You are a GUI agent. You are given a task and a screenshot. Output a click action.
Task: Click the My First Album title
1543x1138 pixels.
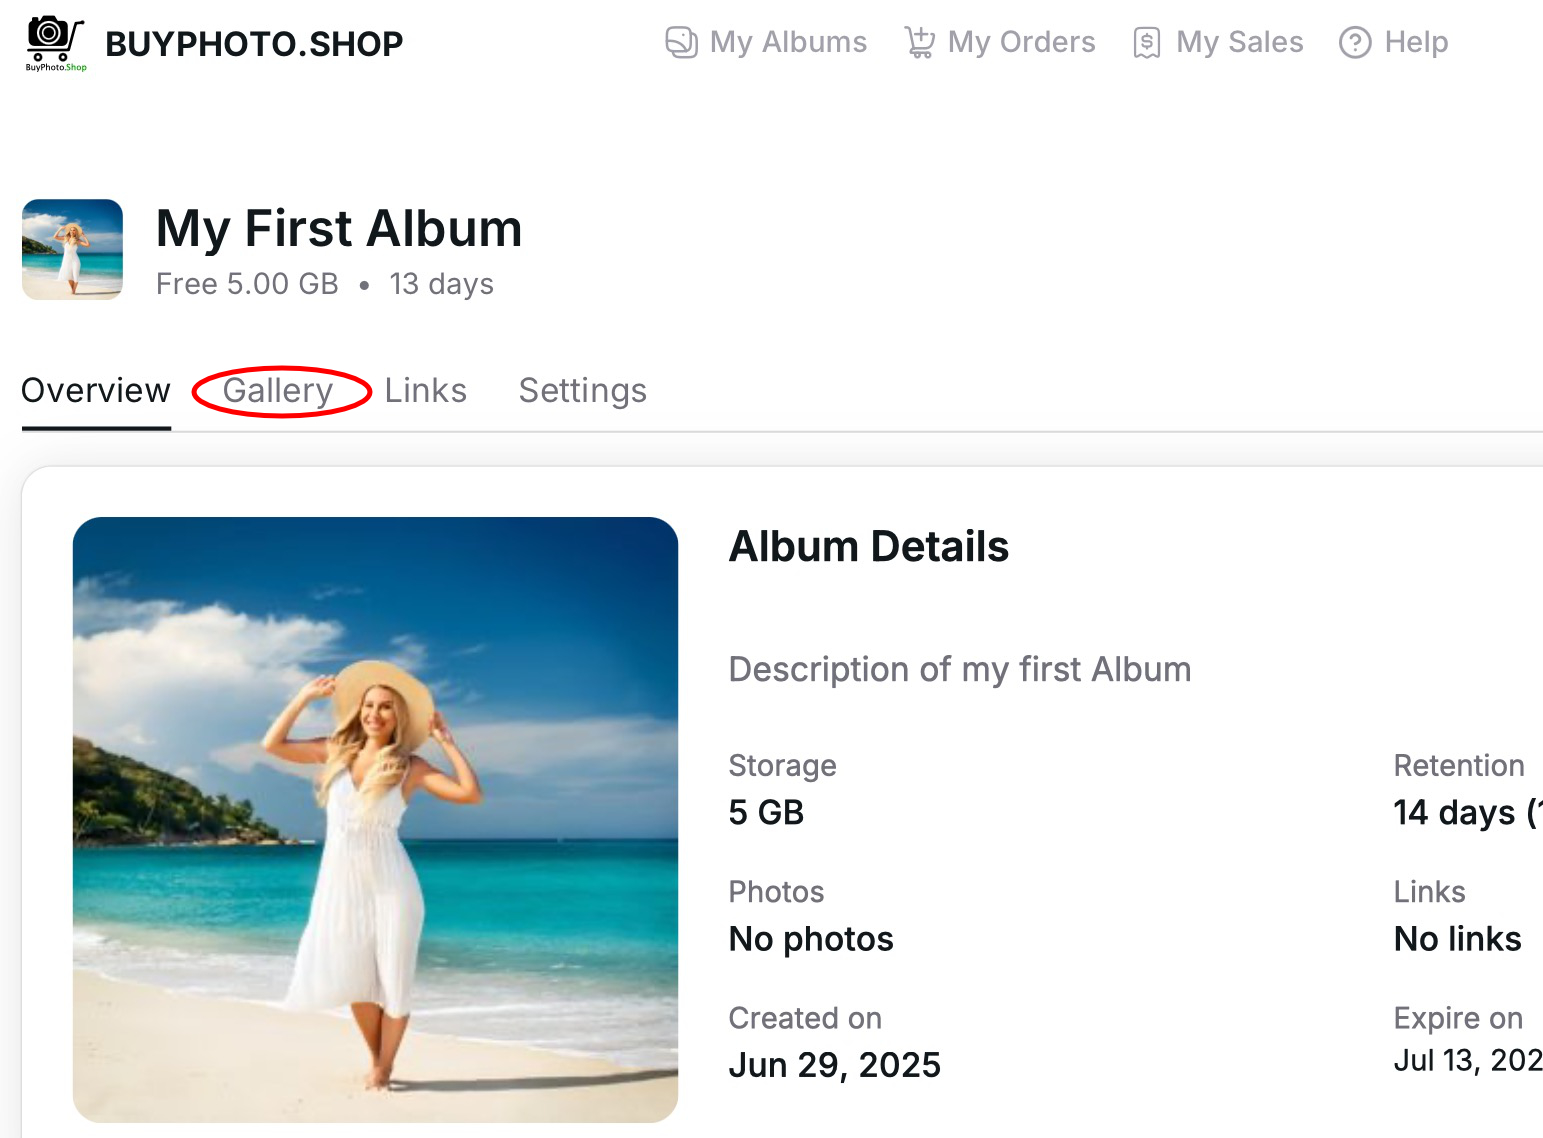[339, 228]
